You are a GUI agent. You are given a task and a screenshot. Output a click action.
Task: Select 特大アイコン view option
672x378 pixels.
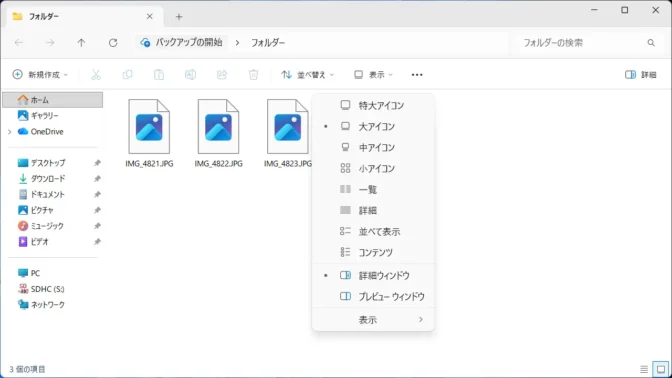(373, 105)
